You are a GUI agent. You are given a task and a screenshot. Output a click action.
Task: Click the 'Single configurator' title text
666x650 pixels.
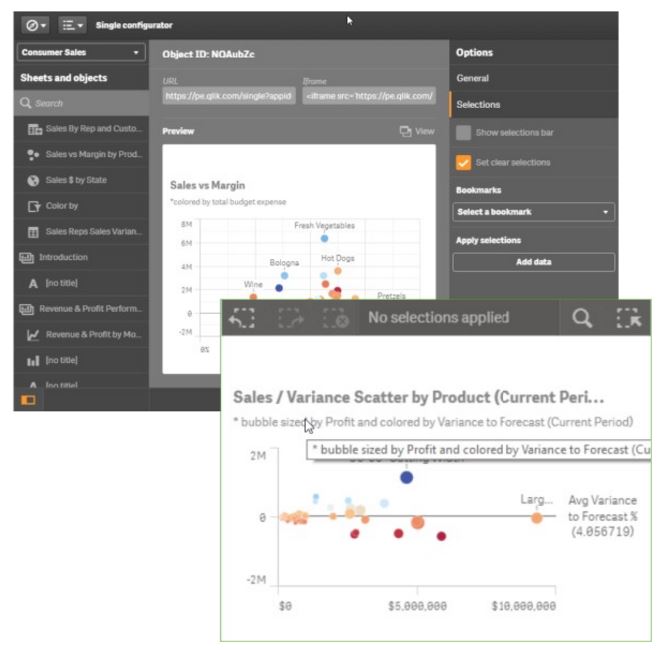(x=134, y=25)
